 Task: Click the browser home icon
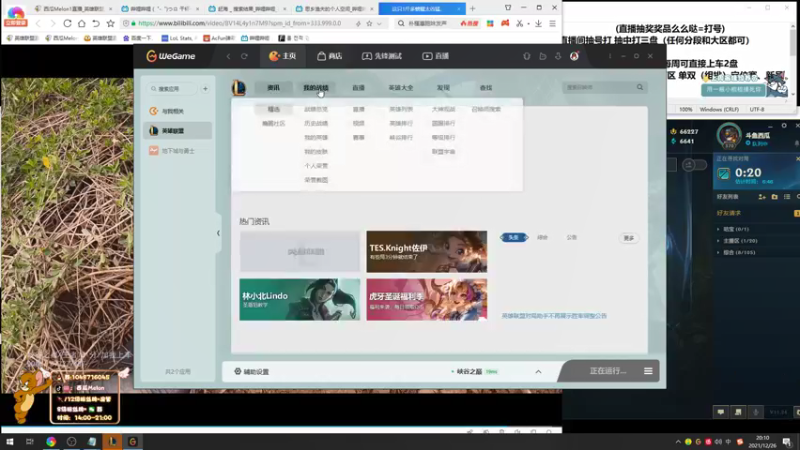click(82, 23)
